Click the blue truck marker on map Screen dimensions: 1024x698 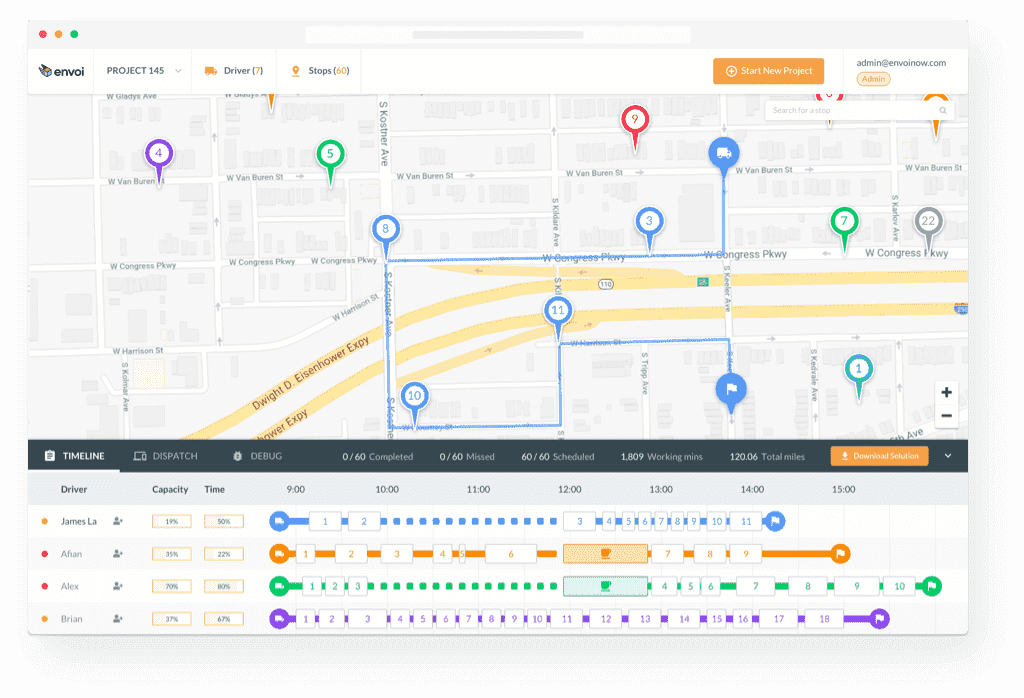[724, 153]
